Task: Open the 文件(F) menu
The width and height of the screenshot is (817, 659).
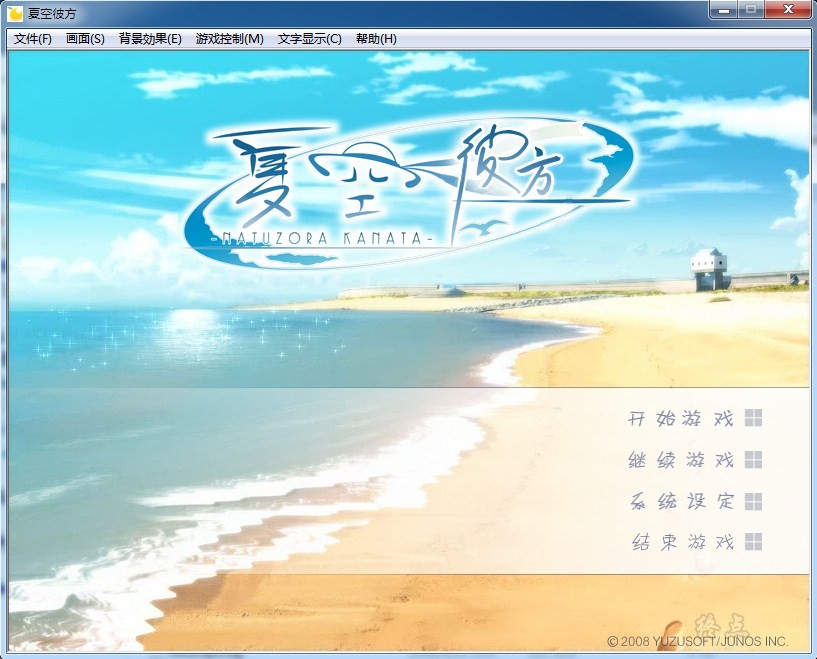Action: pyautogui.click(x=33, y=39)
